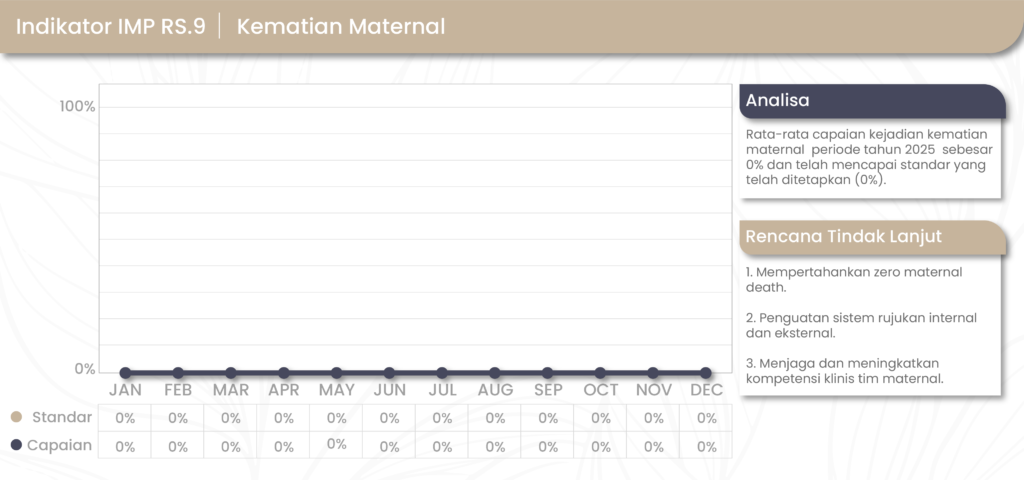Click the Capaian legend color dot
The height and width of the screenshot is (480, 1024).
(16, 445)
